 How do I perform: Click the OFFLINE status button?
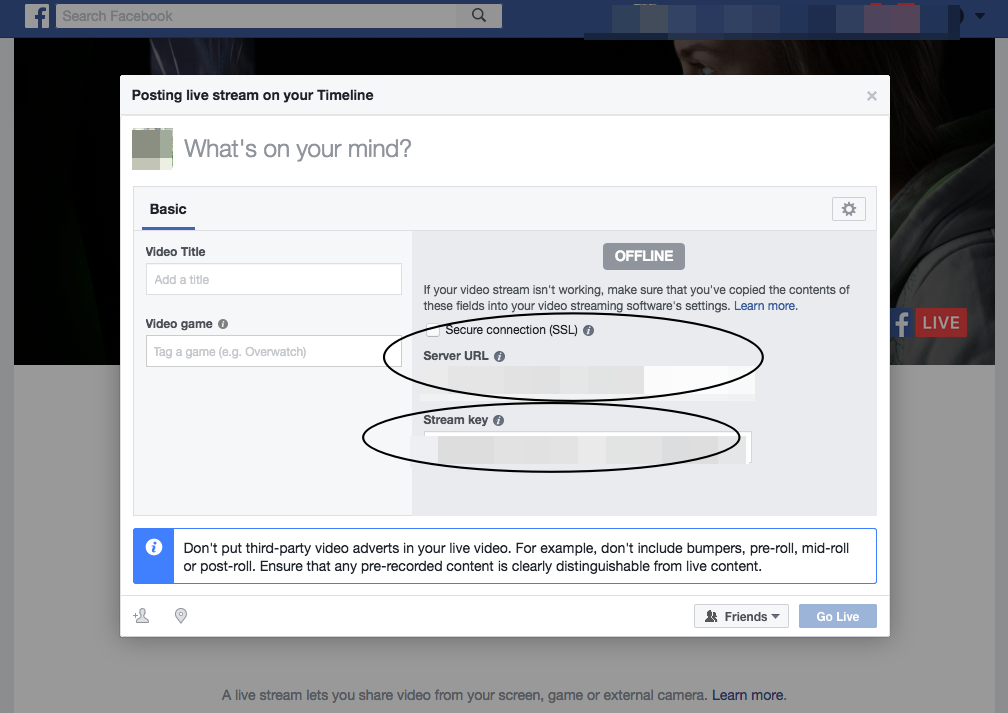coord(644,257)
